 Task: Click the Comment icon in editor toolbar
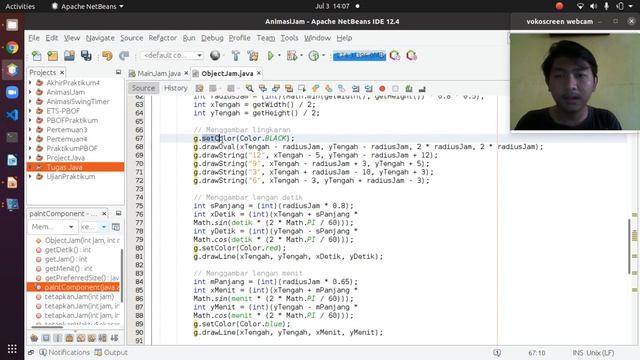409,88
